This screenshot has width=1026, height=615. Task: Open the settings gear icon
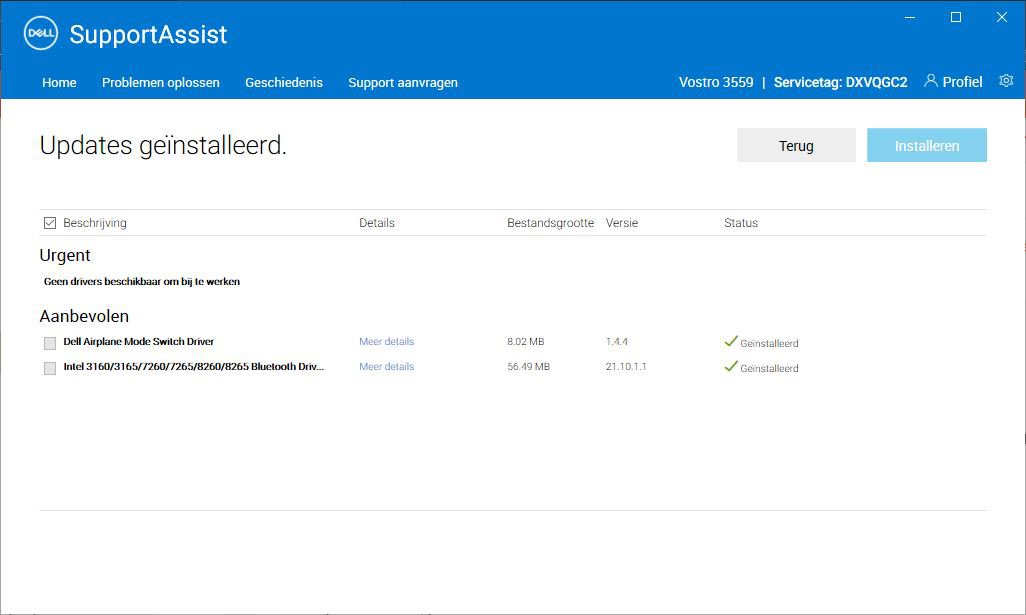pyautogui.click(x=1006, y=80)
